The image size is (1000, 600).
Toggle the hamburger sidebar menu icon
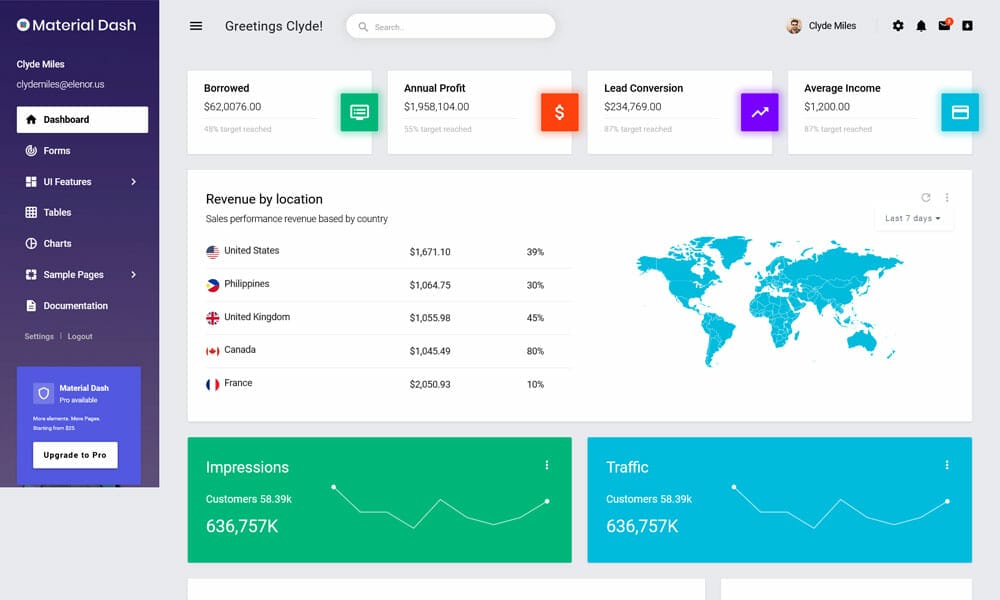coord(196,26)
